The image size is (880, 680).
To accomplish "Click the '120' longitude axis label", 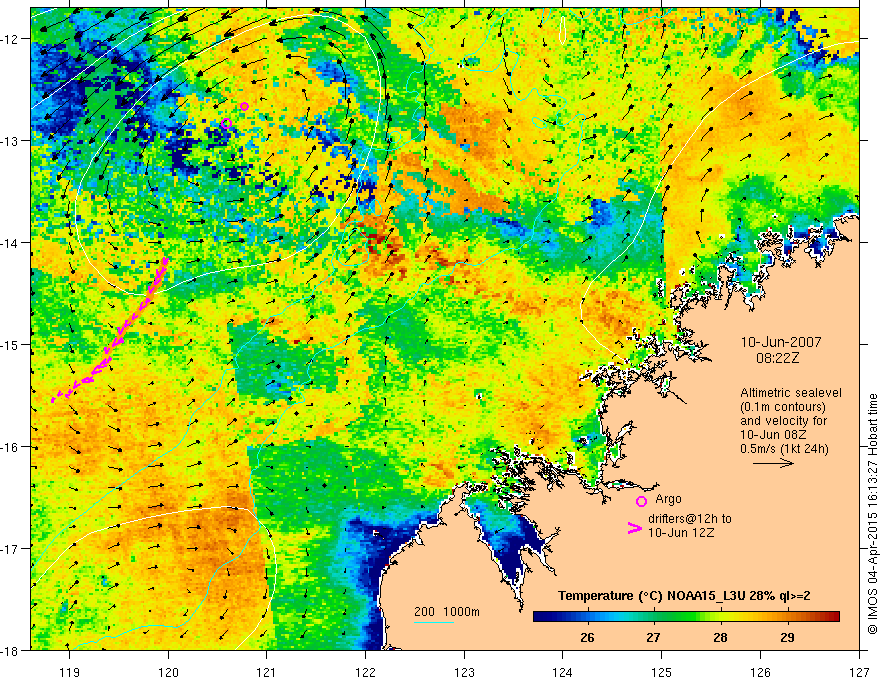I will (168, 672).
